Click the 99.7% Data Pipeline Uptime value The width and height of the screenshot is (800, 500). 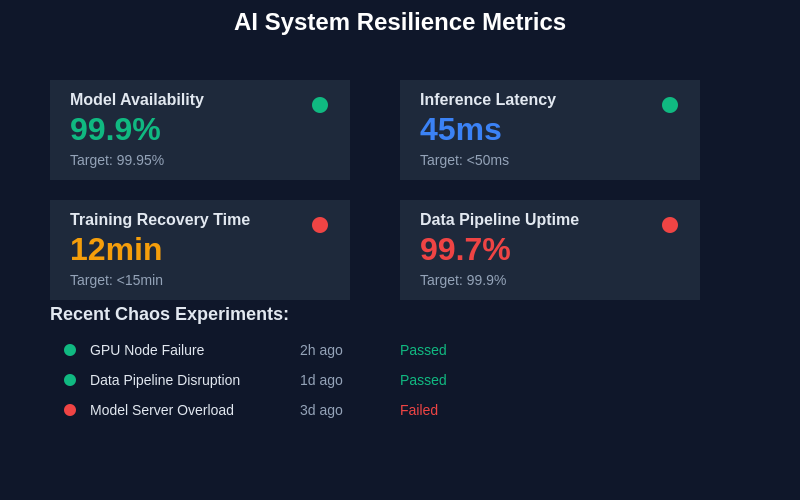tap(465, 249)
